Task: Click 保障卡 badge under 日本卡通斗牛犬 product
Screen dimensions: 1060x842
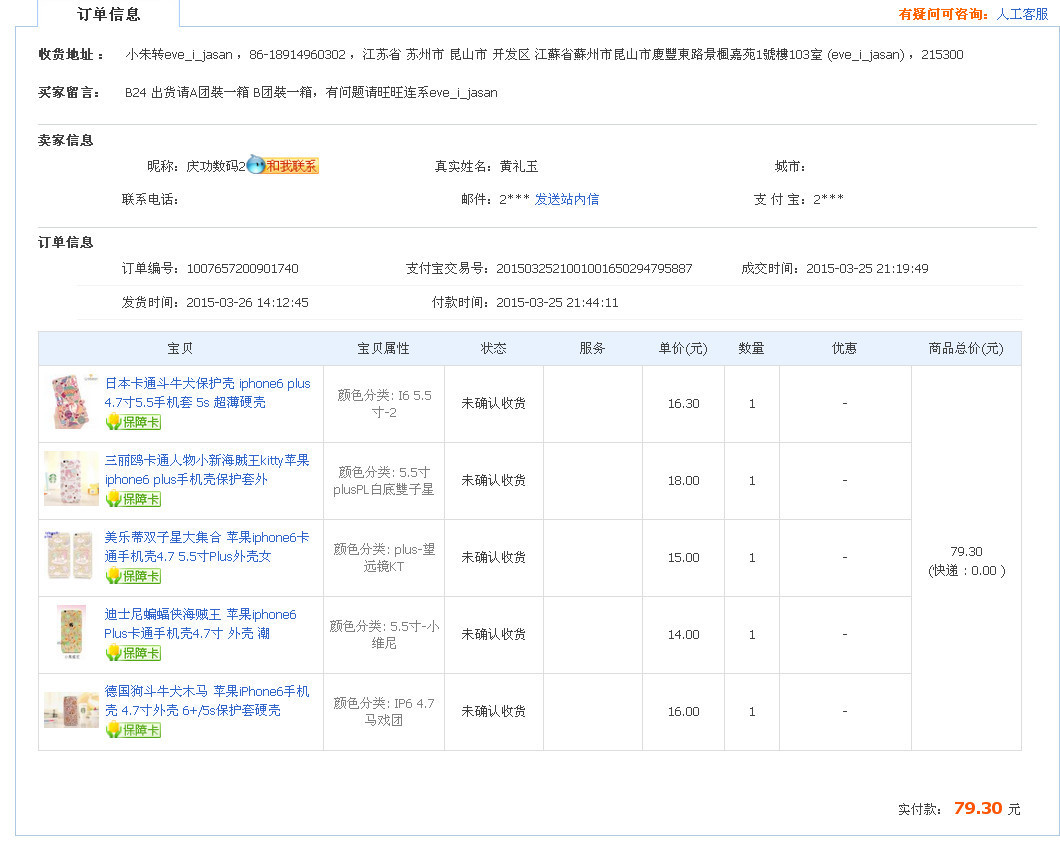Action: (133, 422)
